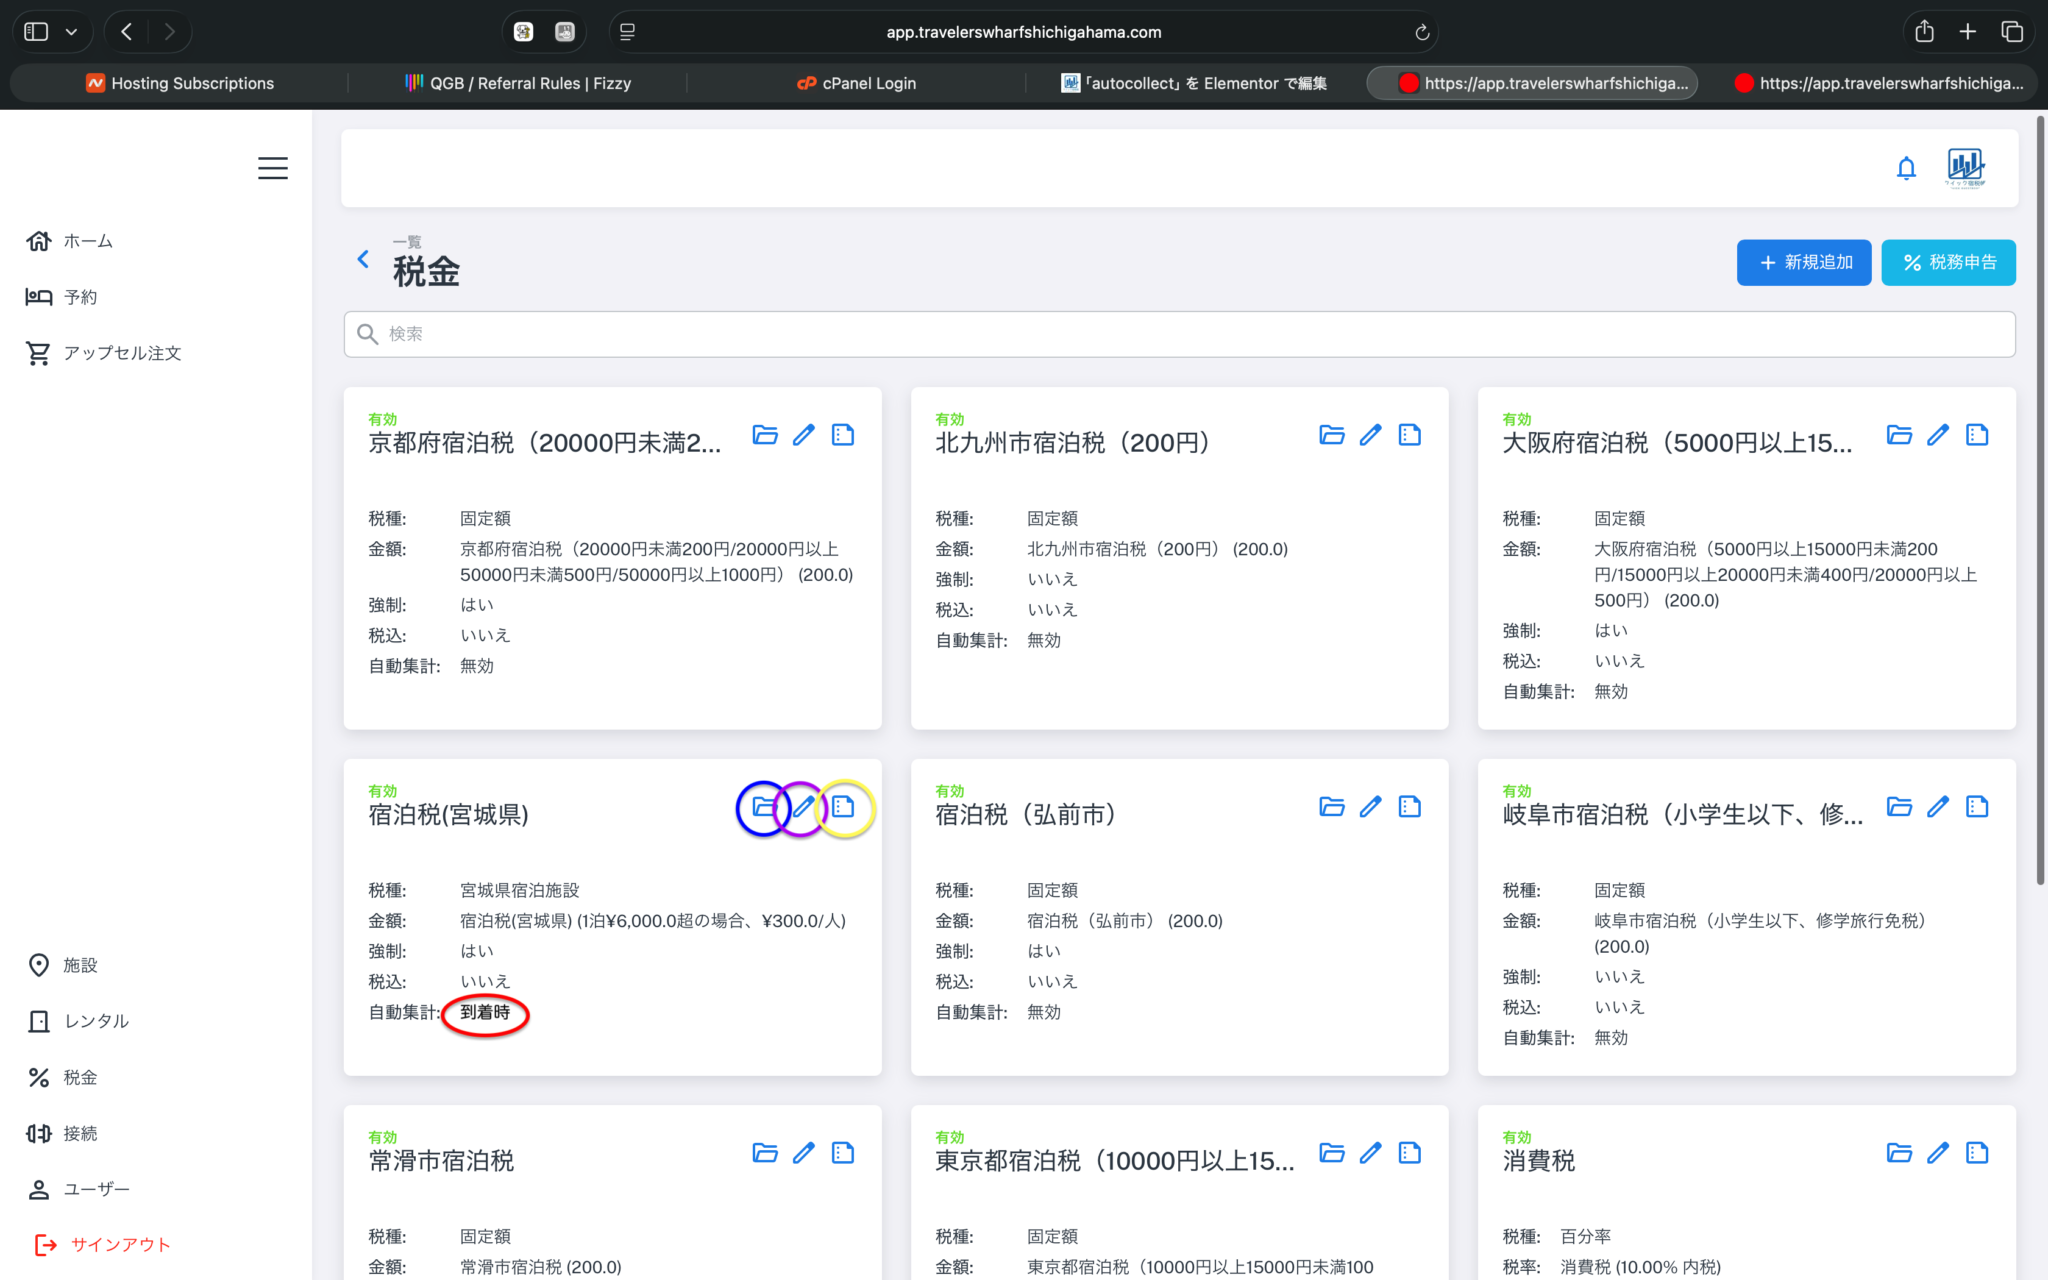Click the 税務申告 button

[x=1947, y=262]
